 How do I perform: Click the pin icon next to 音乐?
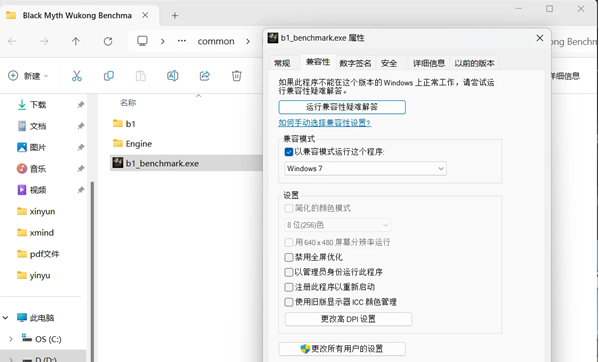[81, 168]
